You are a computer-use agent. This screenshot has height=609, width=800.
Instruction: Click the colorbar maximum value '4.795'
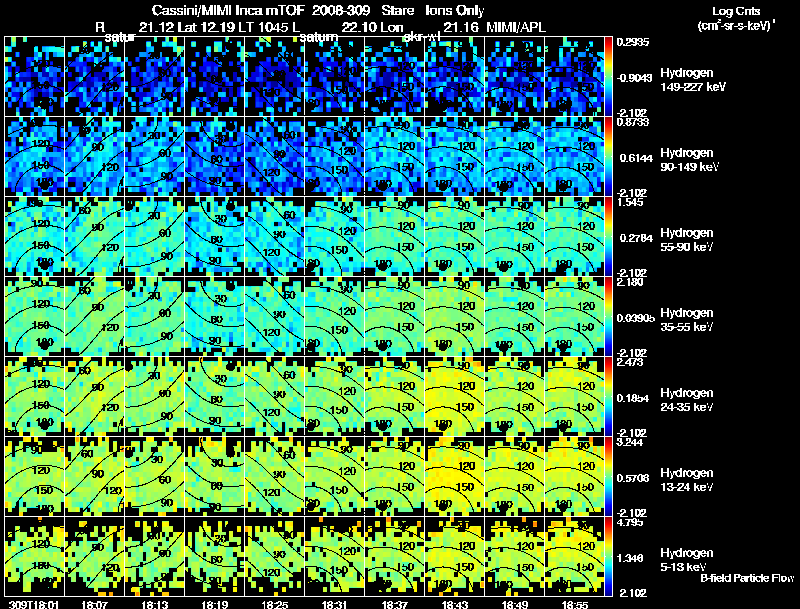(x=631, y=522)
